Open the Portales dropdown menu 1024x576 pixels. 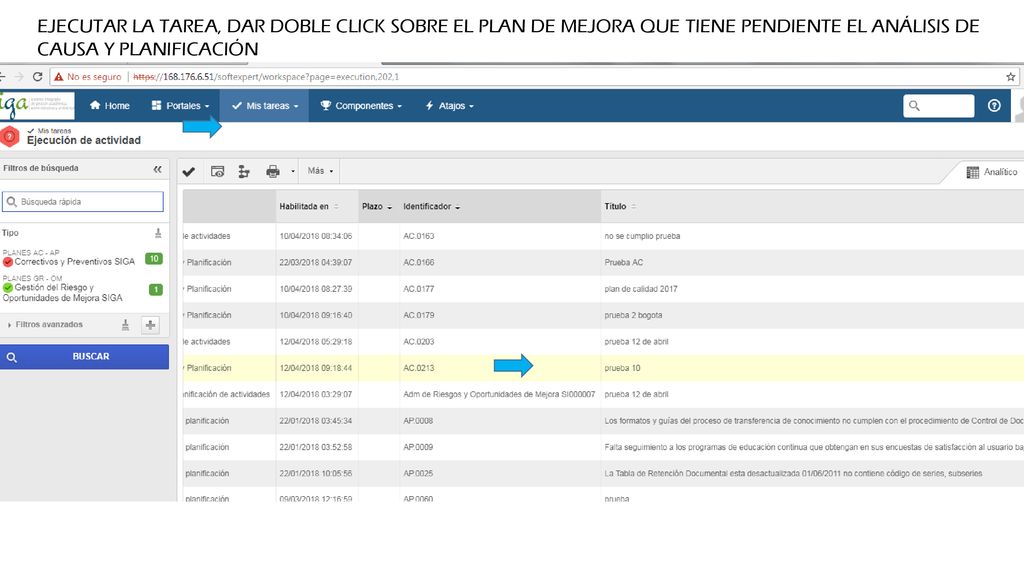180,106
